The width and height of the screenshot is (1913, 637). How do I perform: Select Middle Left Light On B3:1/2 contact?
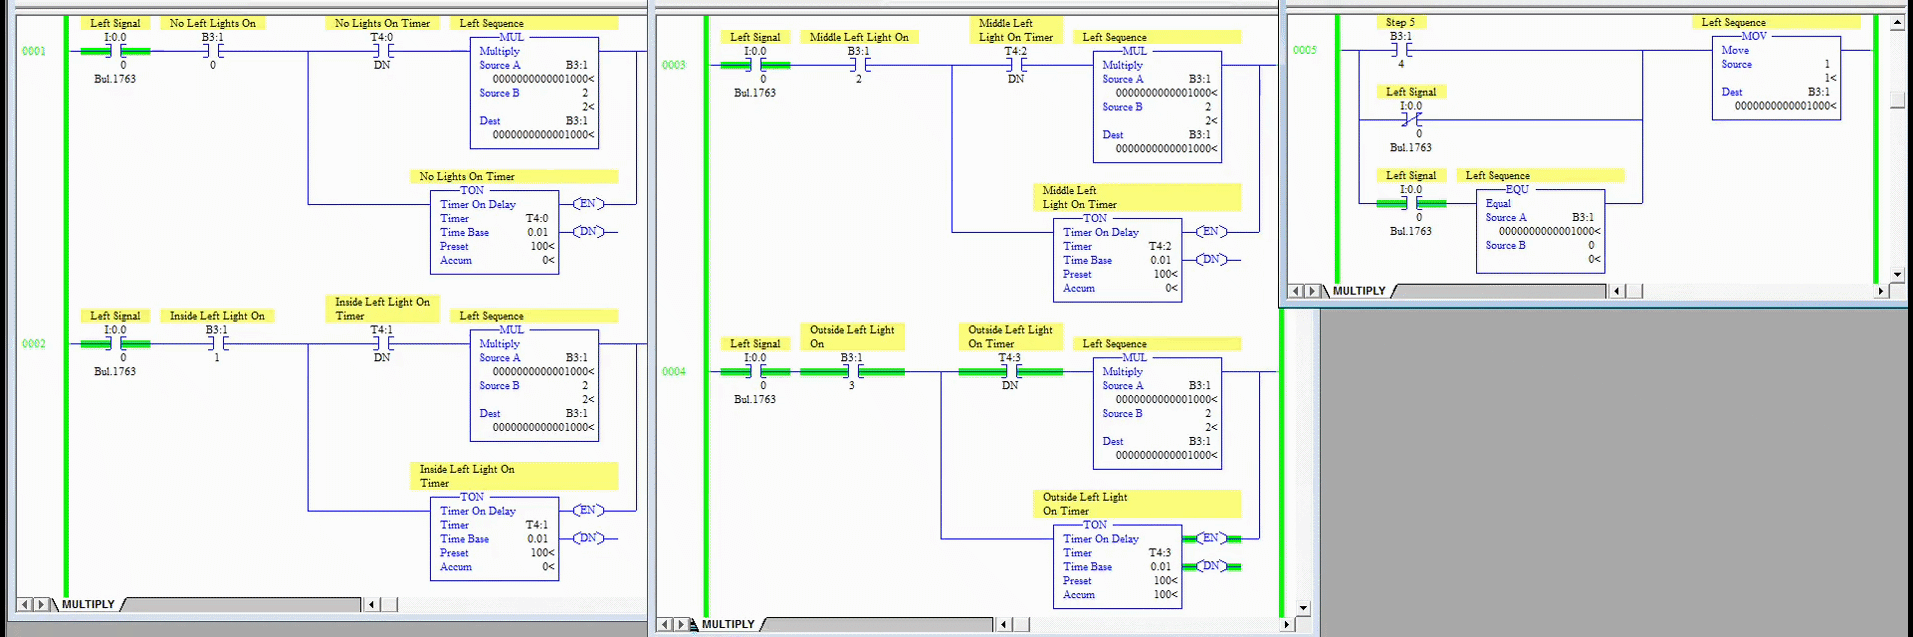coord(859,65)
